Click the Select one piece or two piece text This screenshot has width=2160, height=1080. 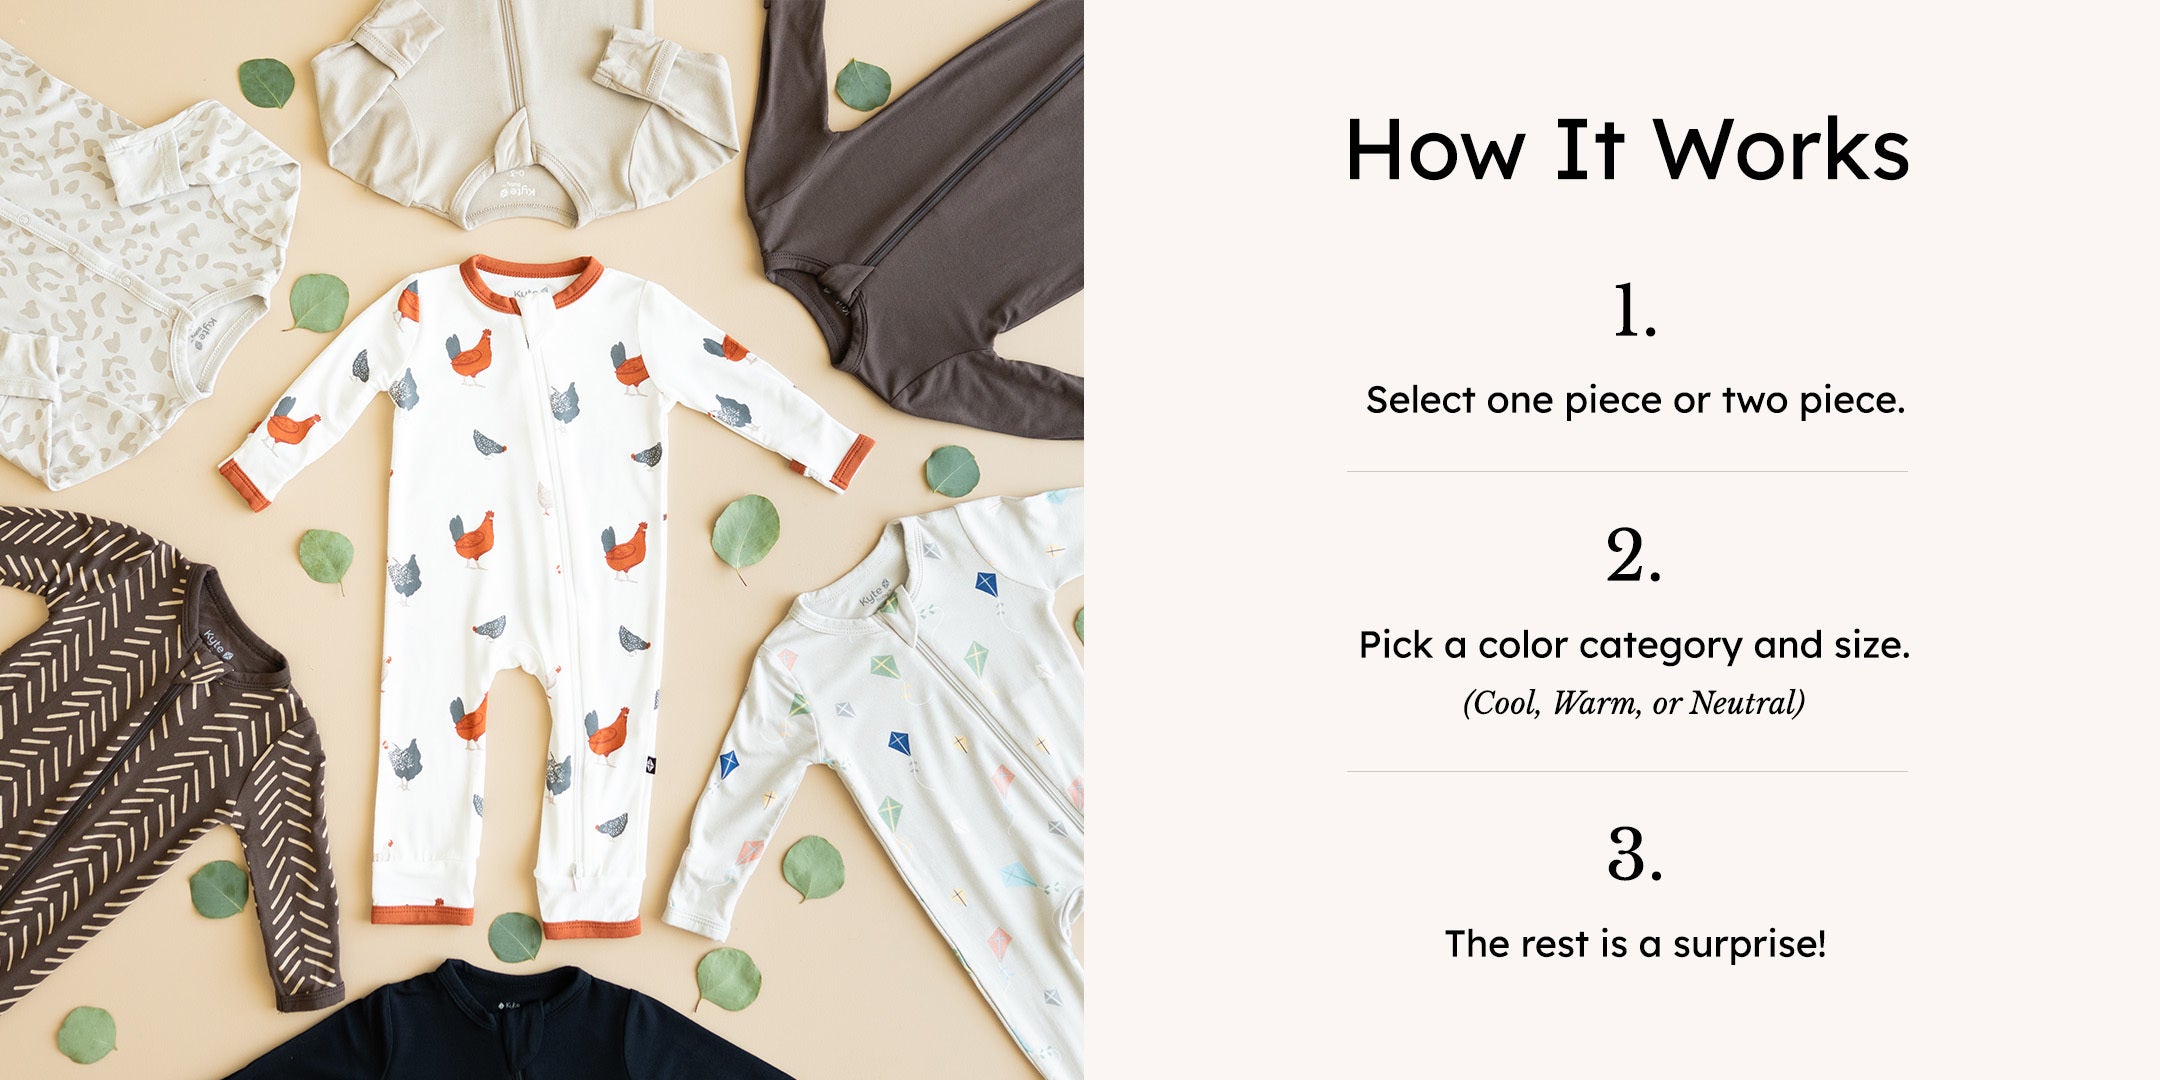(x=1635, y=400)
